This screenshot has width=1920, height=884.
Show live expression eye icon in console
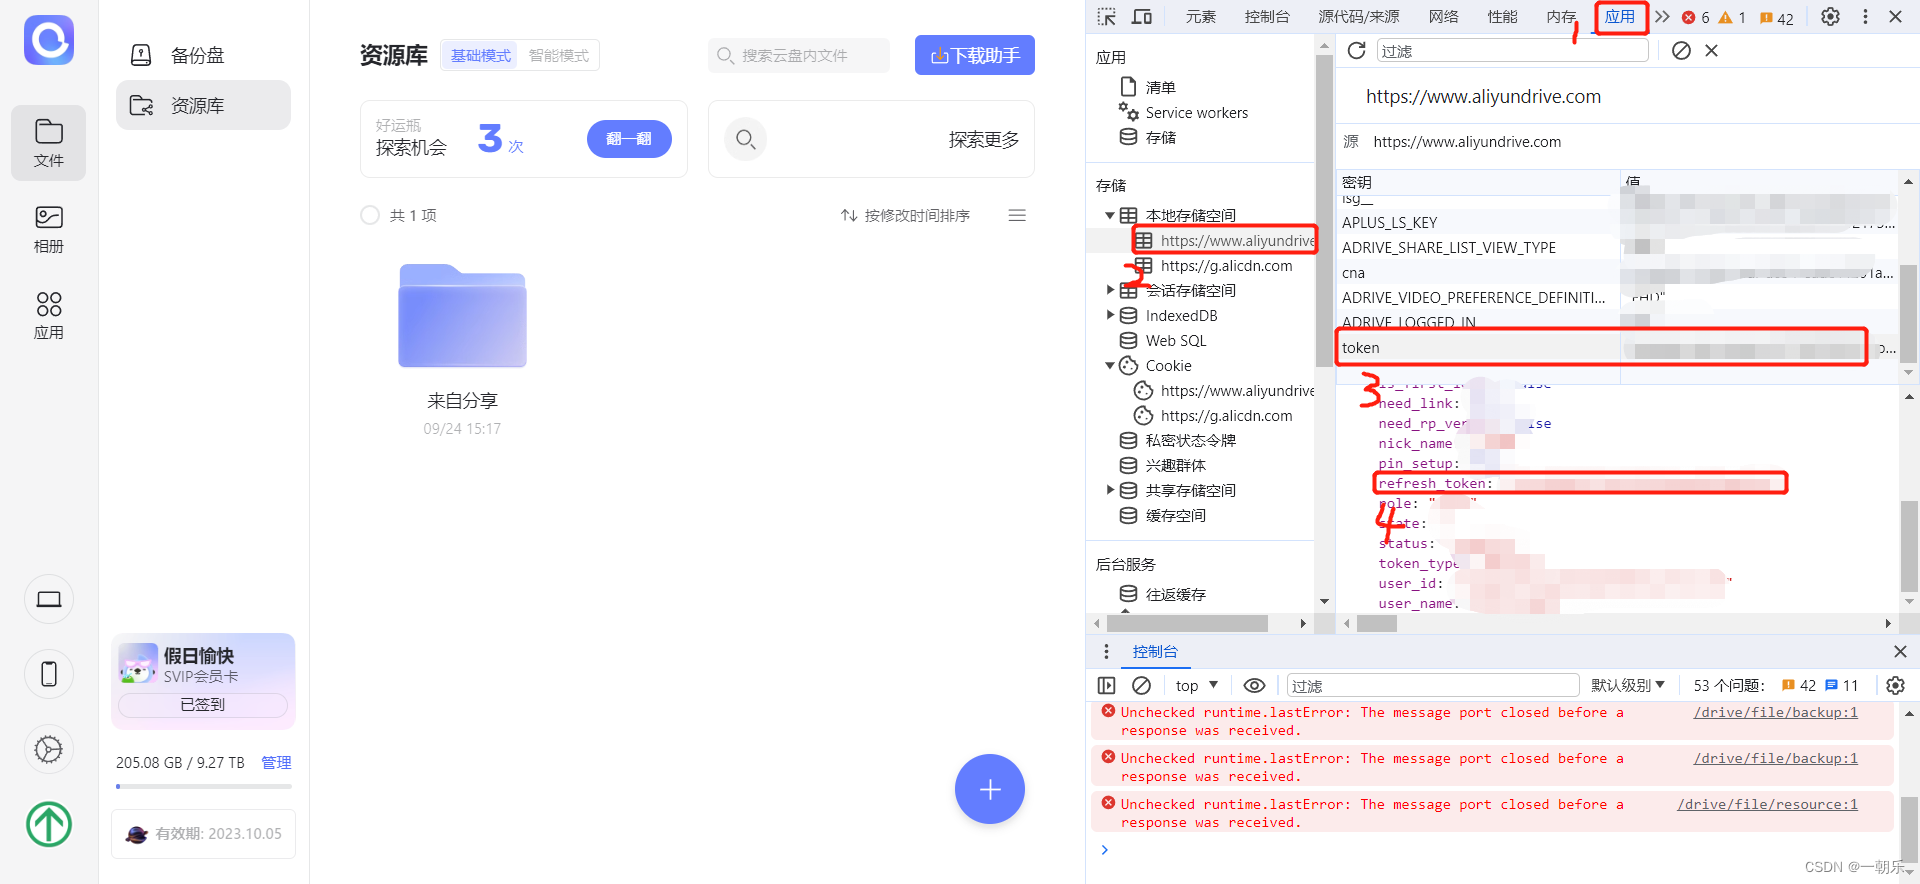coord(1254,686)
